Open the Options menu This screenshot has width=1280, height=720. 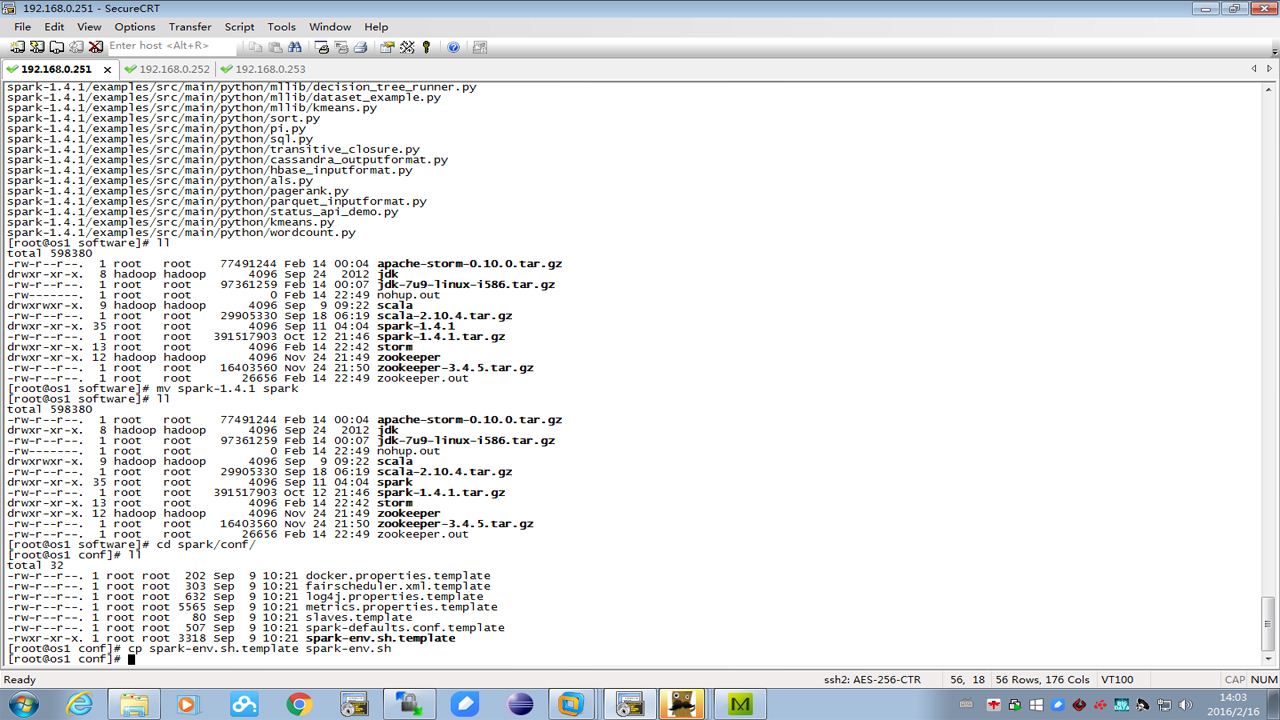pyautogui.click(x=135, y=27)
